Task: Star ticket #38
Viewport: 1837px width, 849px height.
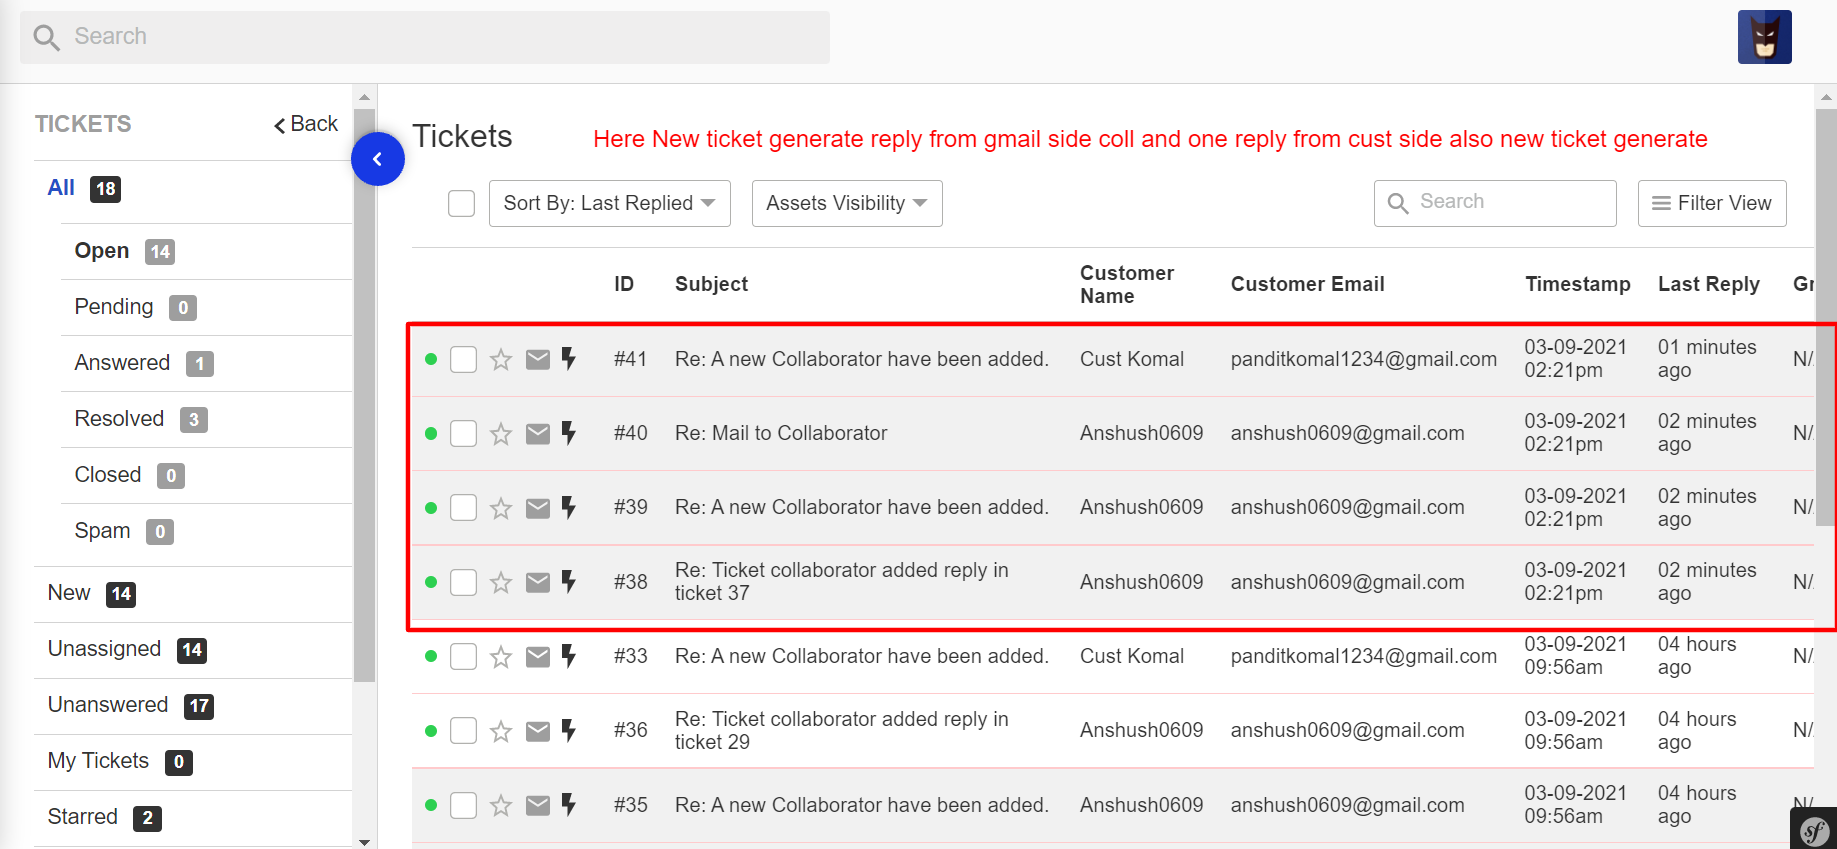Action: coord(501,582)
